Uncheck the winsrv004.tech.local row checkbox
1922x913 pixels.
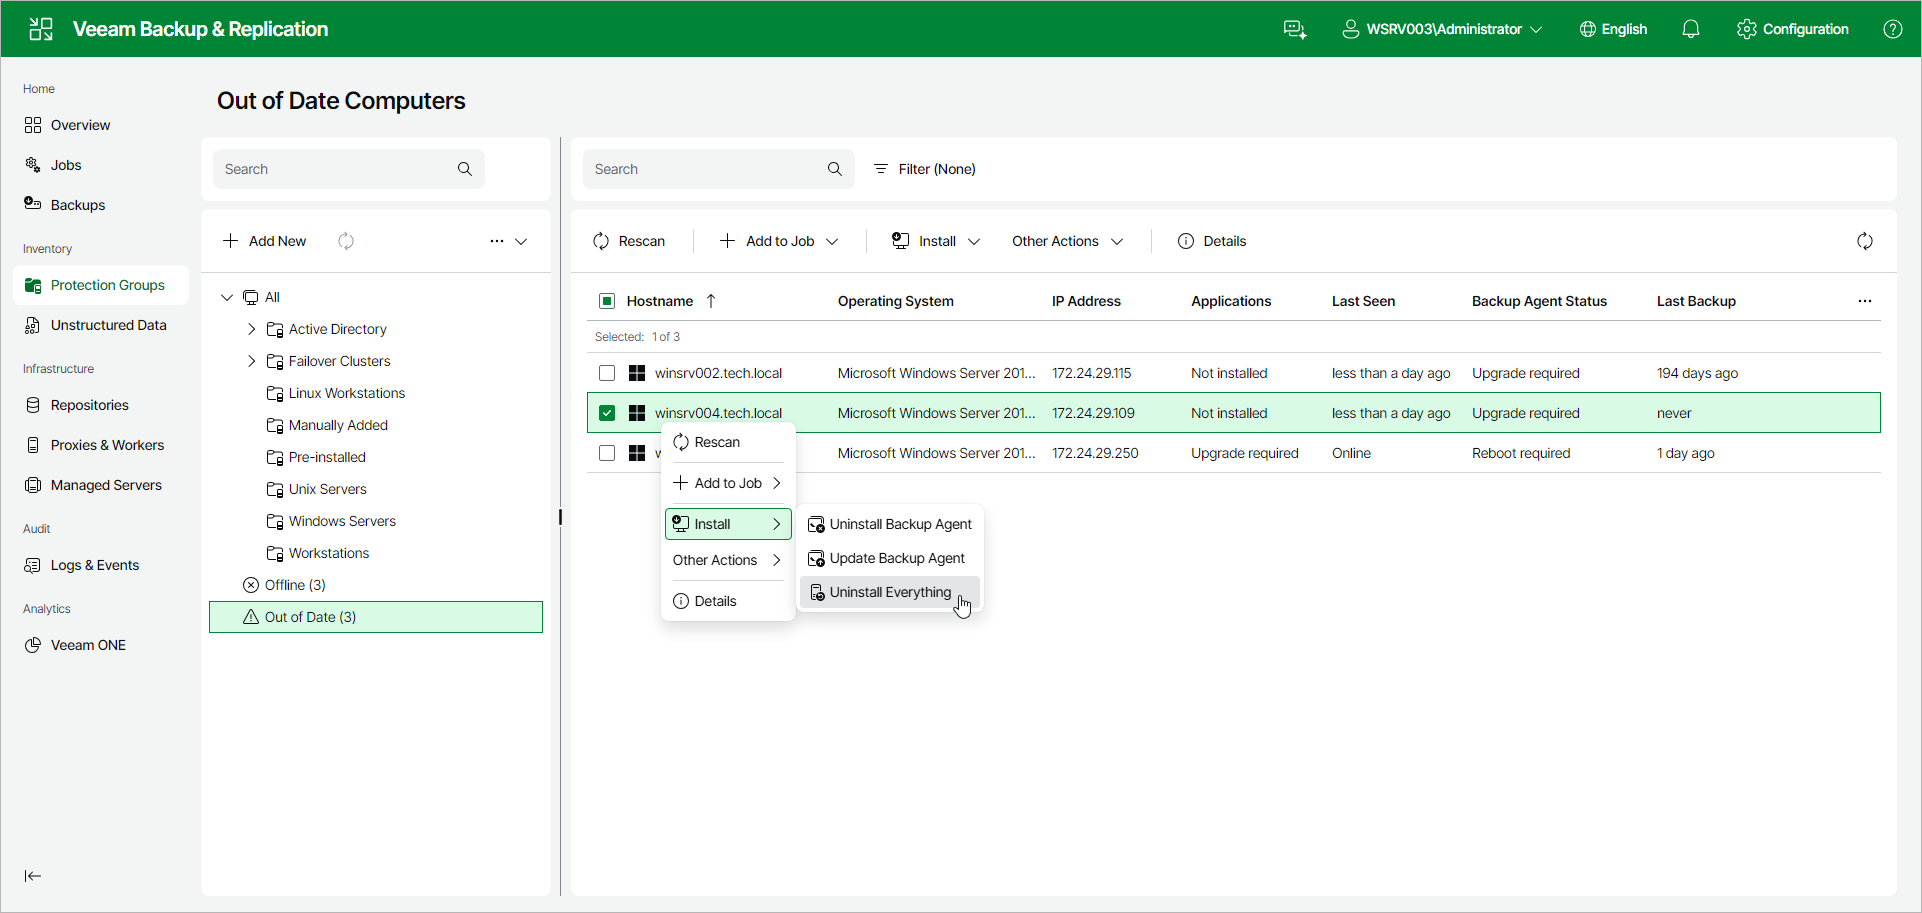[x=607, y=413]
